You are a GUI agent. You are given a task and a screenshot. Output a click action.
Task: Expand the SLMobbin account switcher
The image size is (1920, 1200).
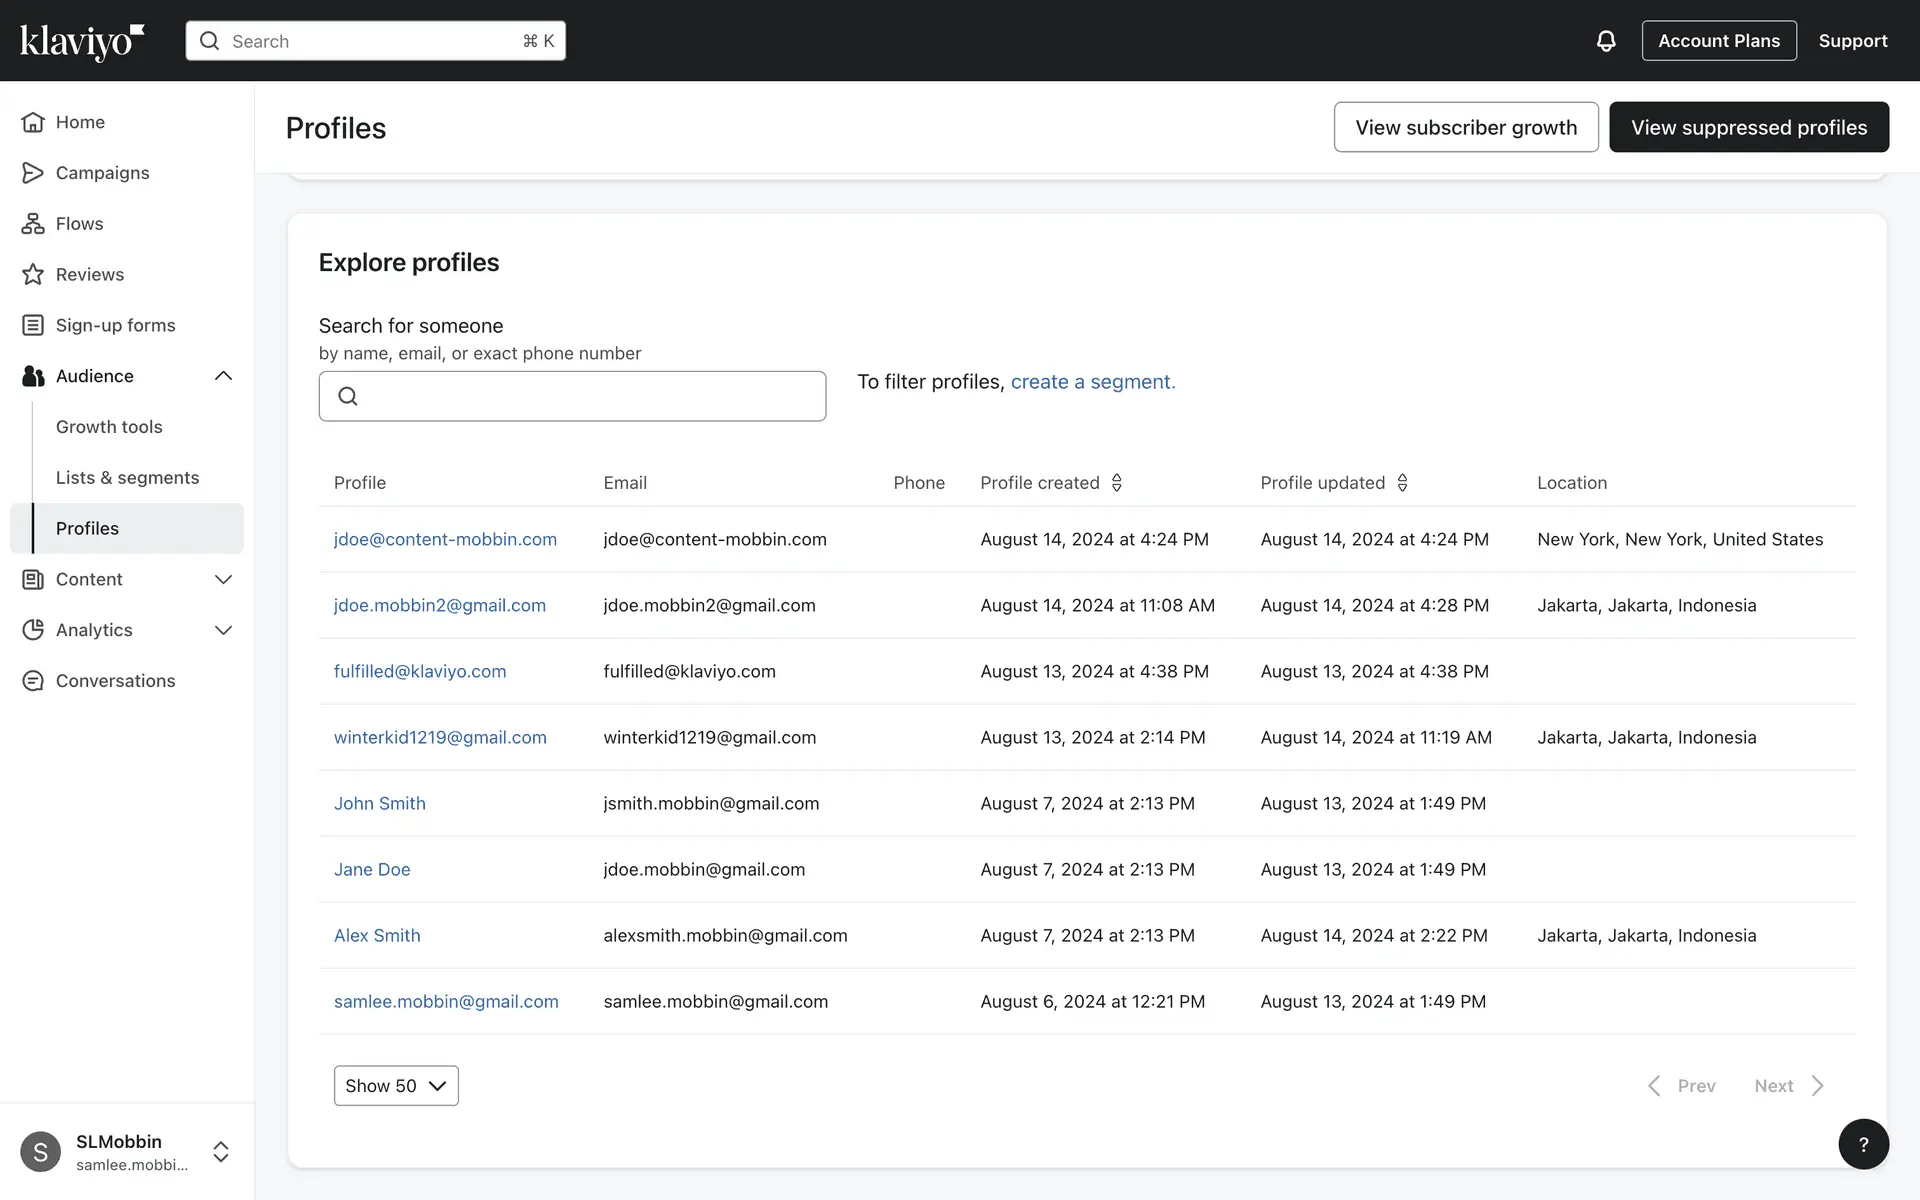(221, 1152)
